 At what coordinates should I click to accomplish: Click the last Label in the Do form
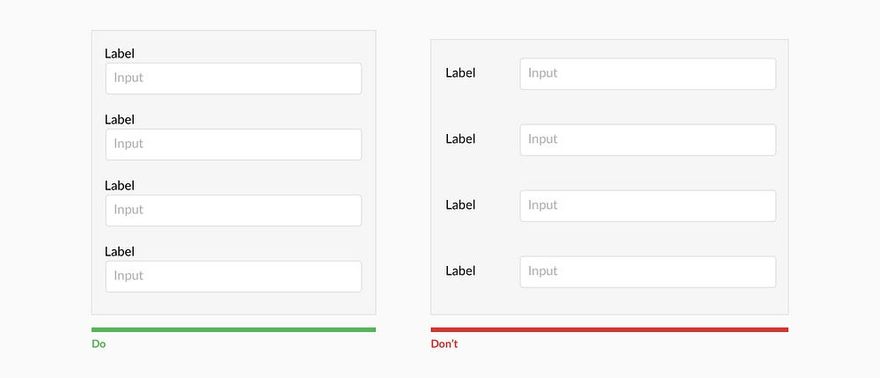tap(120, 252)
